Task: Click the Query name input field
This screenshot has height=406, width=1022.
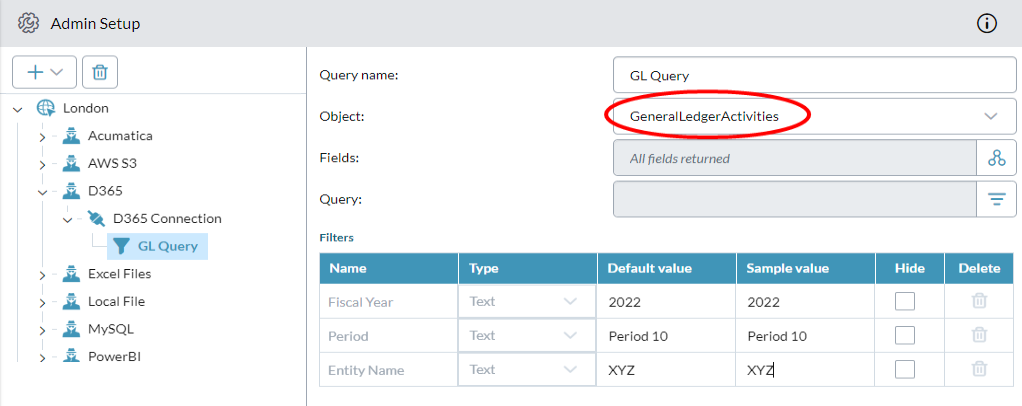Action: pyautogui.click(x=815, y=76)
